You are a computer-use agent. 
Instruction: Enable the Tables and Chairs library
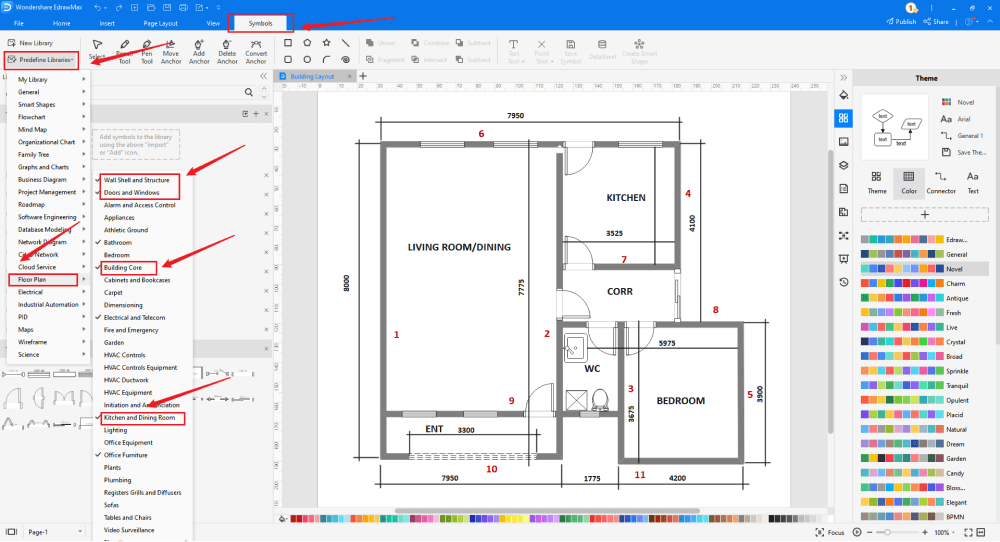pos(128,518)
